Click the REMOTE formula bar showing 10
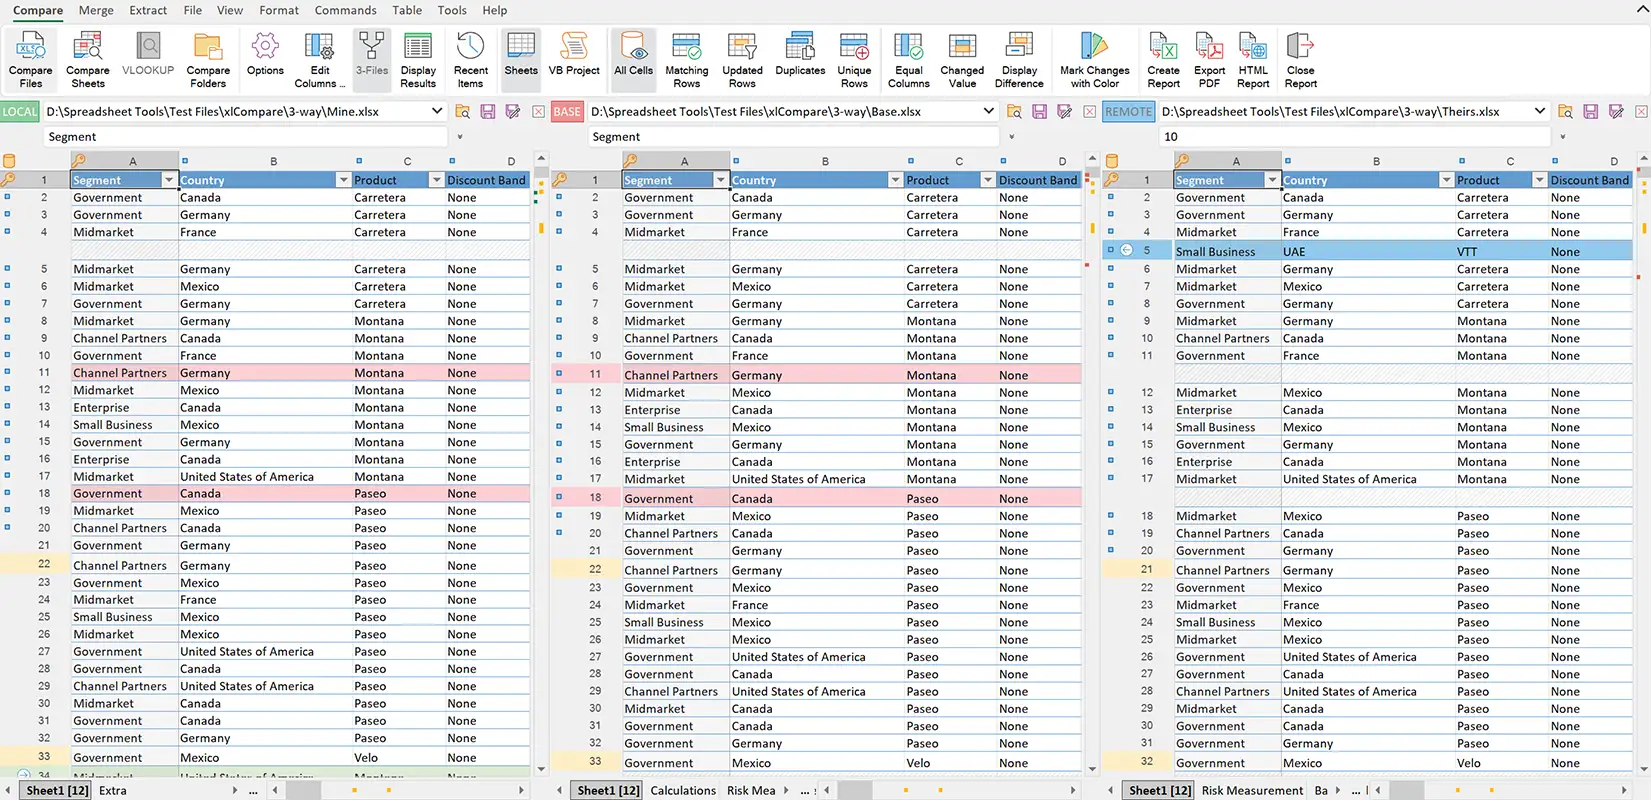Image resolution: width=1651 pixels, height=800 pixels. [1355, 137]
